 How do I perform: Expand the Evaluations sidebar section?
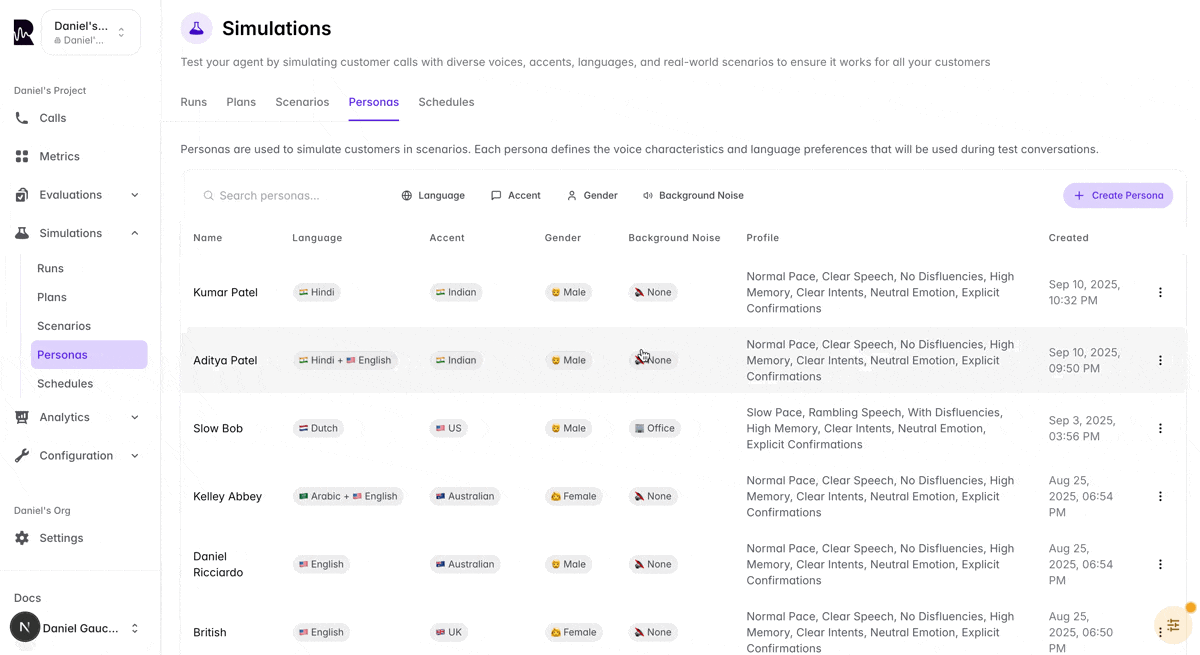(135, 195)
